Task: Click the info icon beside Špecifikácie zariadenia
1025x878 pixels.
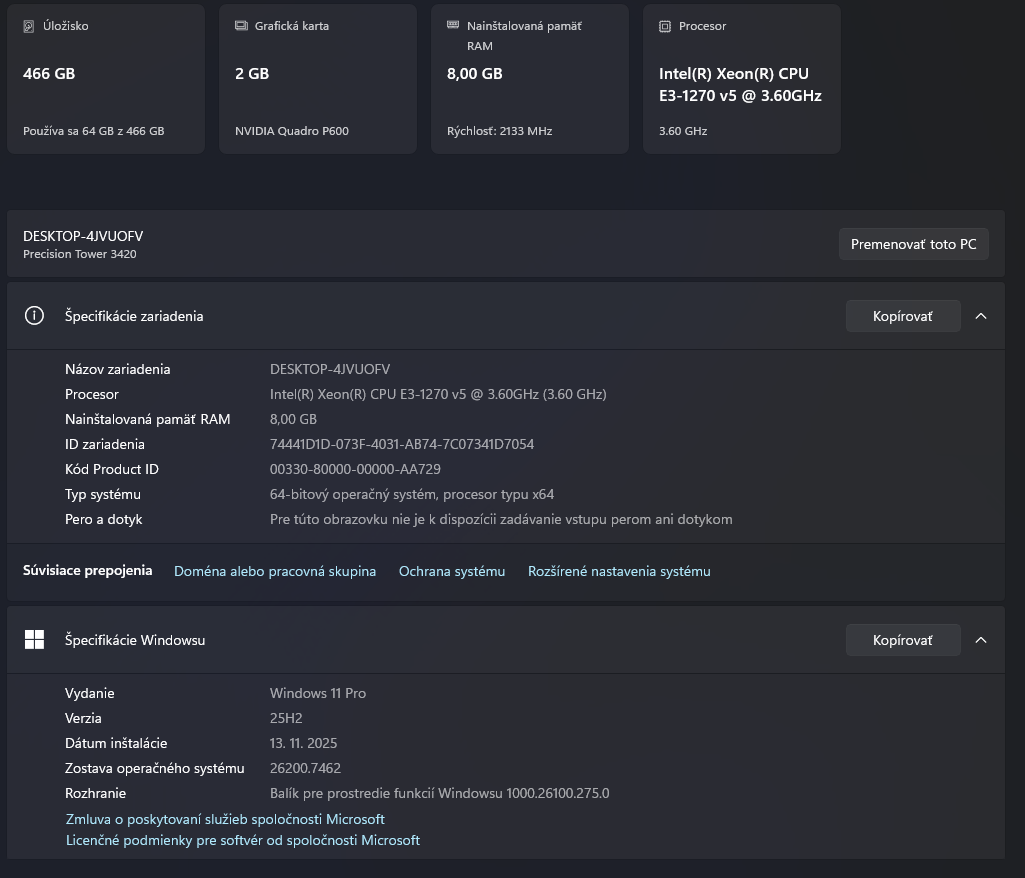Action: (x=34, y=315)
